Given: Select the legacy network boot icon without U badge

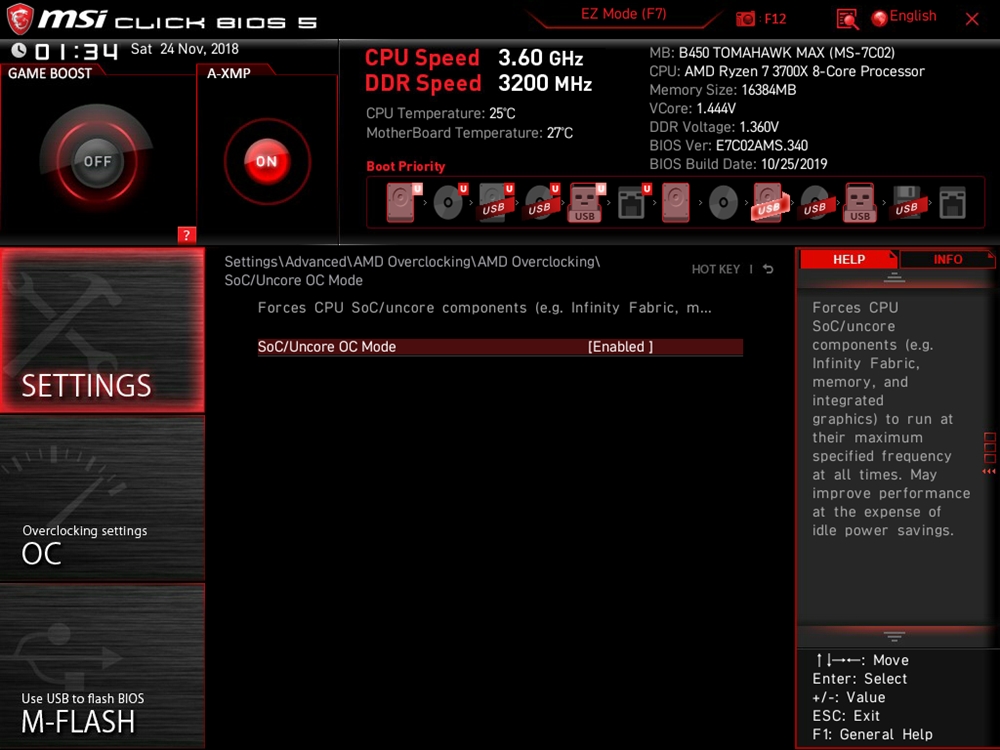Looking at the screenshot, I should coord(952,203).
